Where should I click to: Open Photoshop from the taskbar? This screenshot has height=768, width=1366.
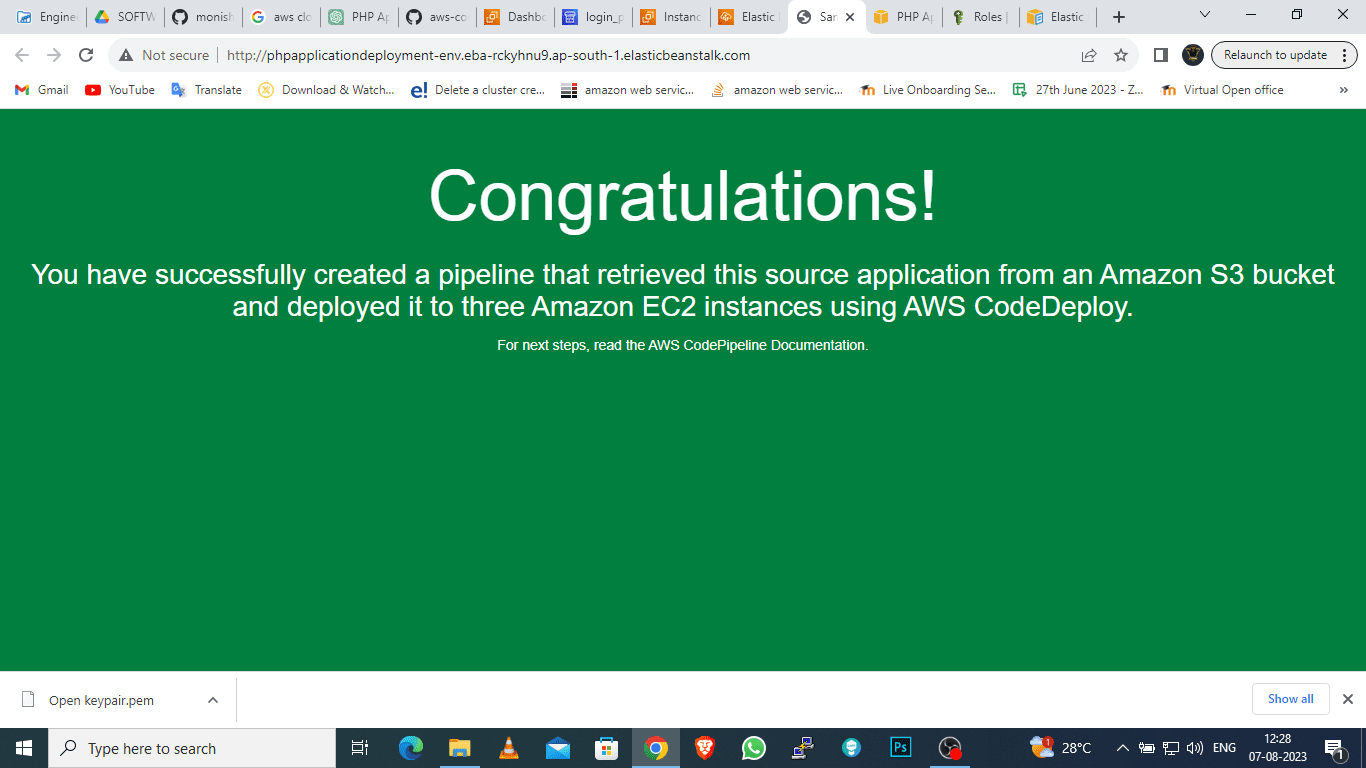[x=901, y=748]
